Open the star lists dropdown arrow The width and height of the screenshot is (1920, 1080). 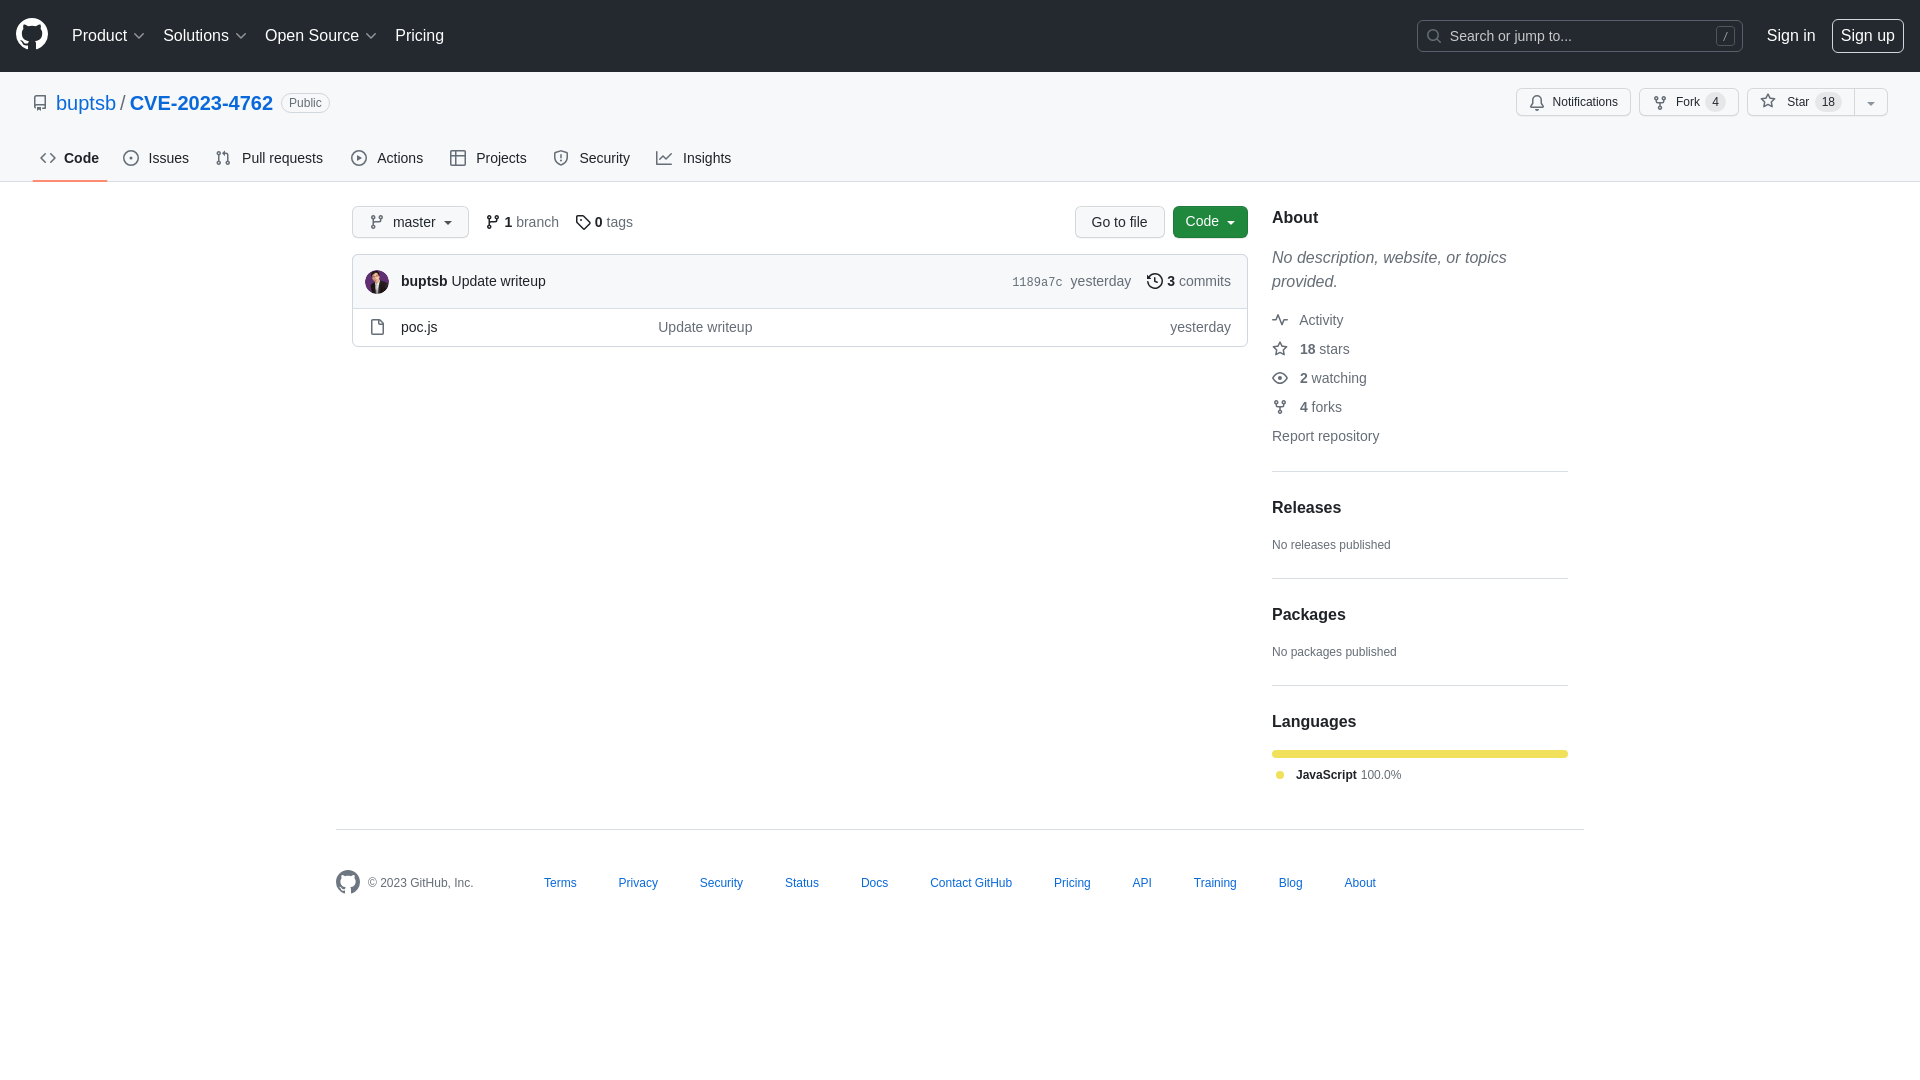point(1871,102)
